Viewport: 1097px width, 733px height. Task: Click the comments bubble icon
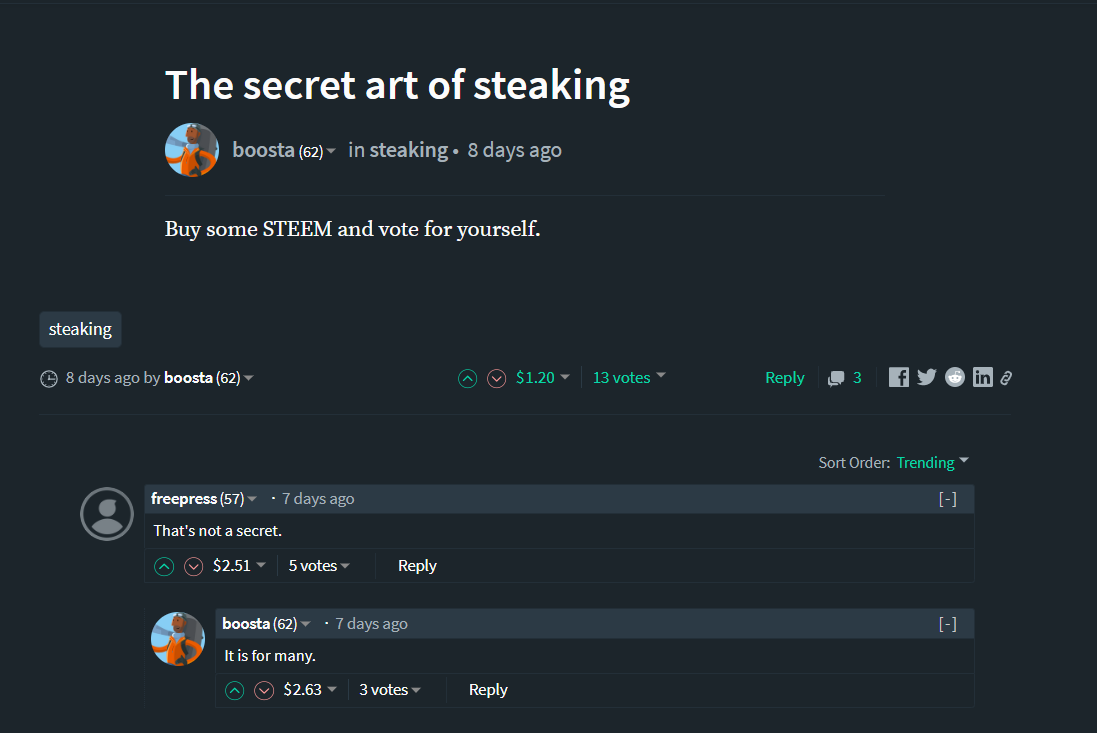tap(836, 378)
